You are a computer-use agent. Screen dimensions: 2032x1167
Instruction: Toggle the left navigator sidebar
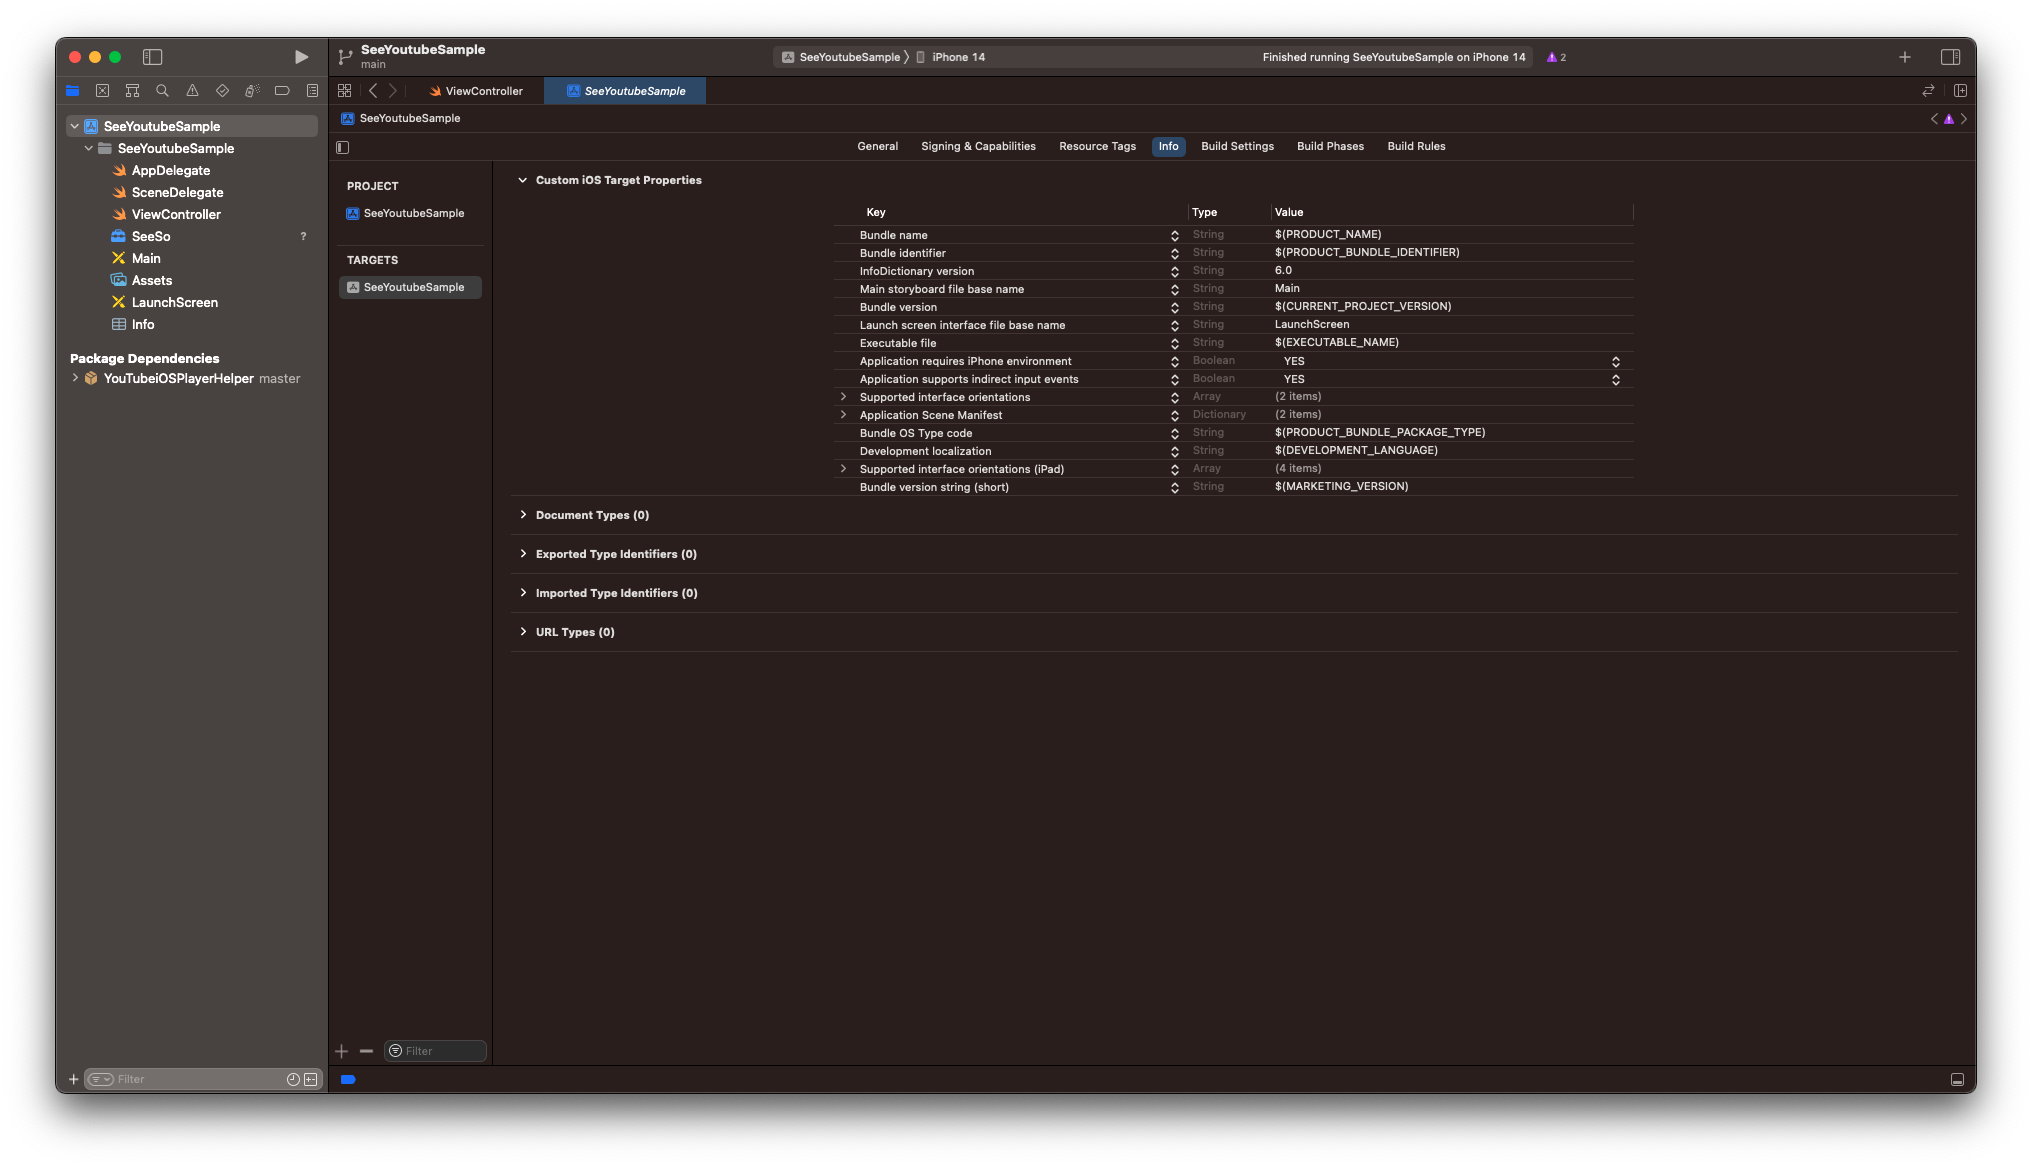(x=152, y=57)
